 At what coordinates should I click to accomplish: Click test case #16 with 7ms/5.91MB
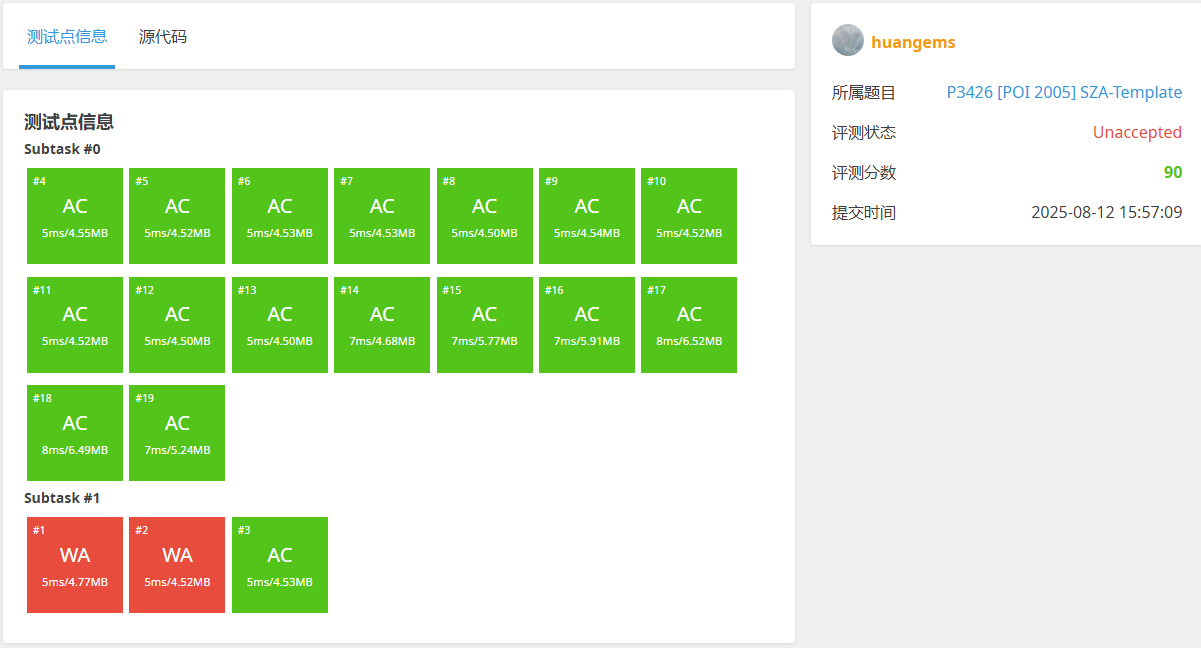coord(587,324)
